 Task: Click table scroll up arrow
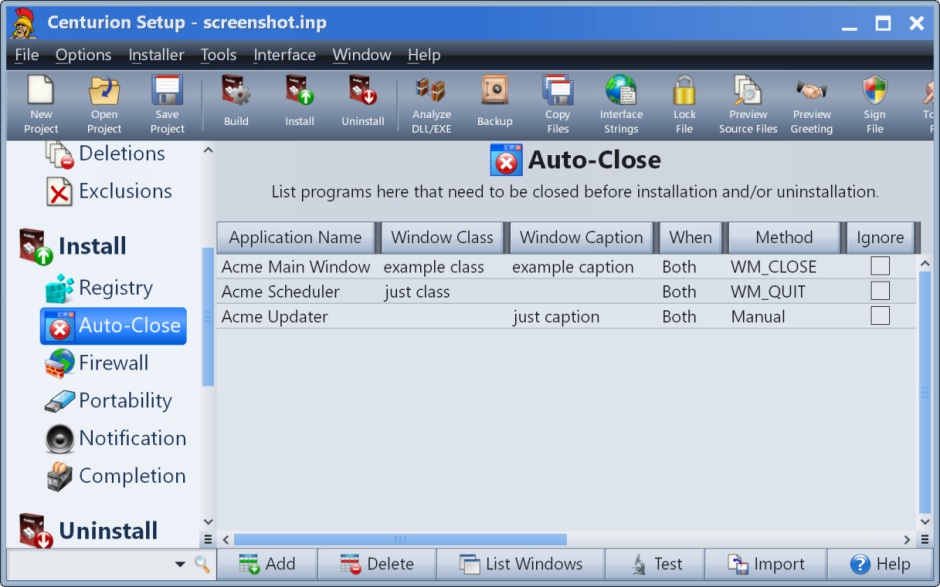(x=924, y=263)
